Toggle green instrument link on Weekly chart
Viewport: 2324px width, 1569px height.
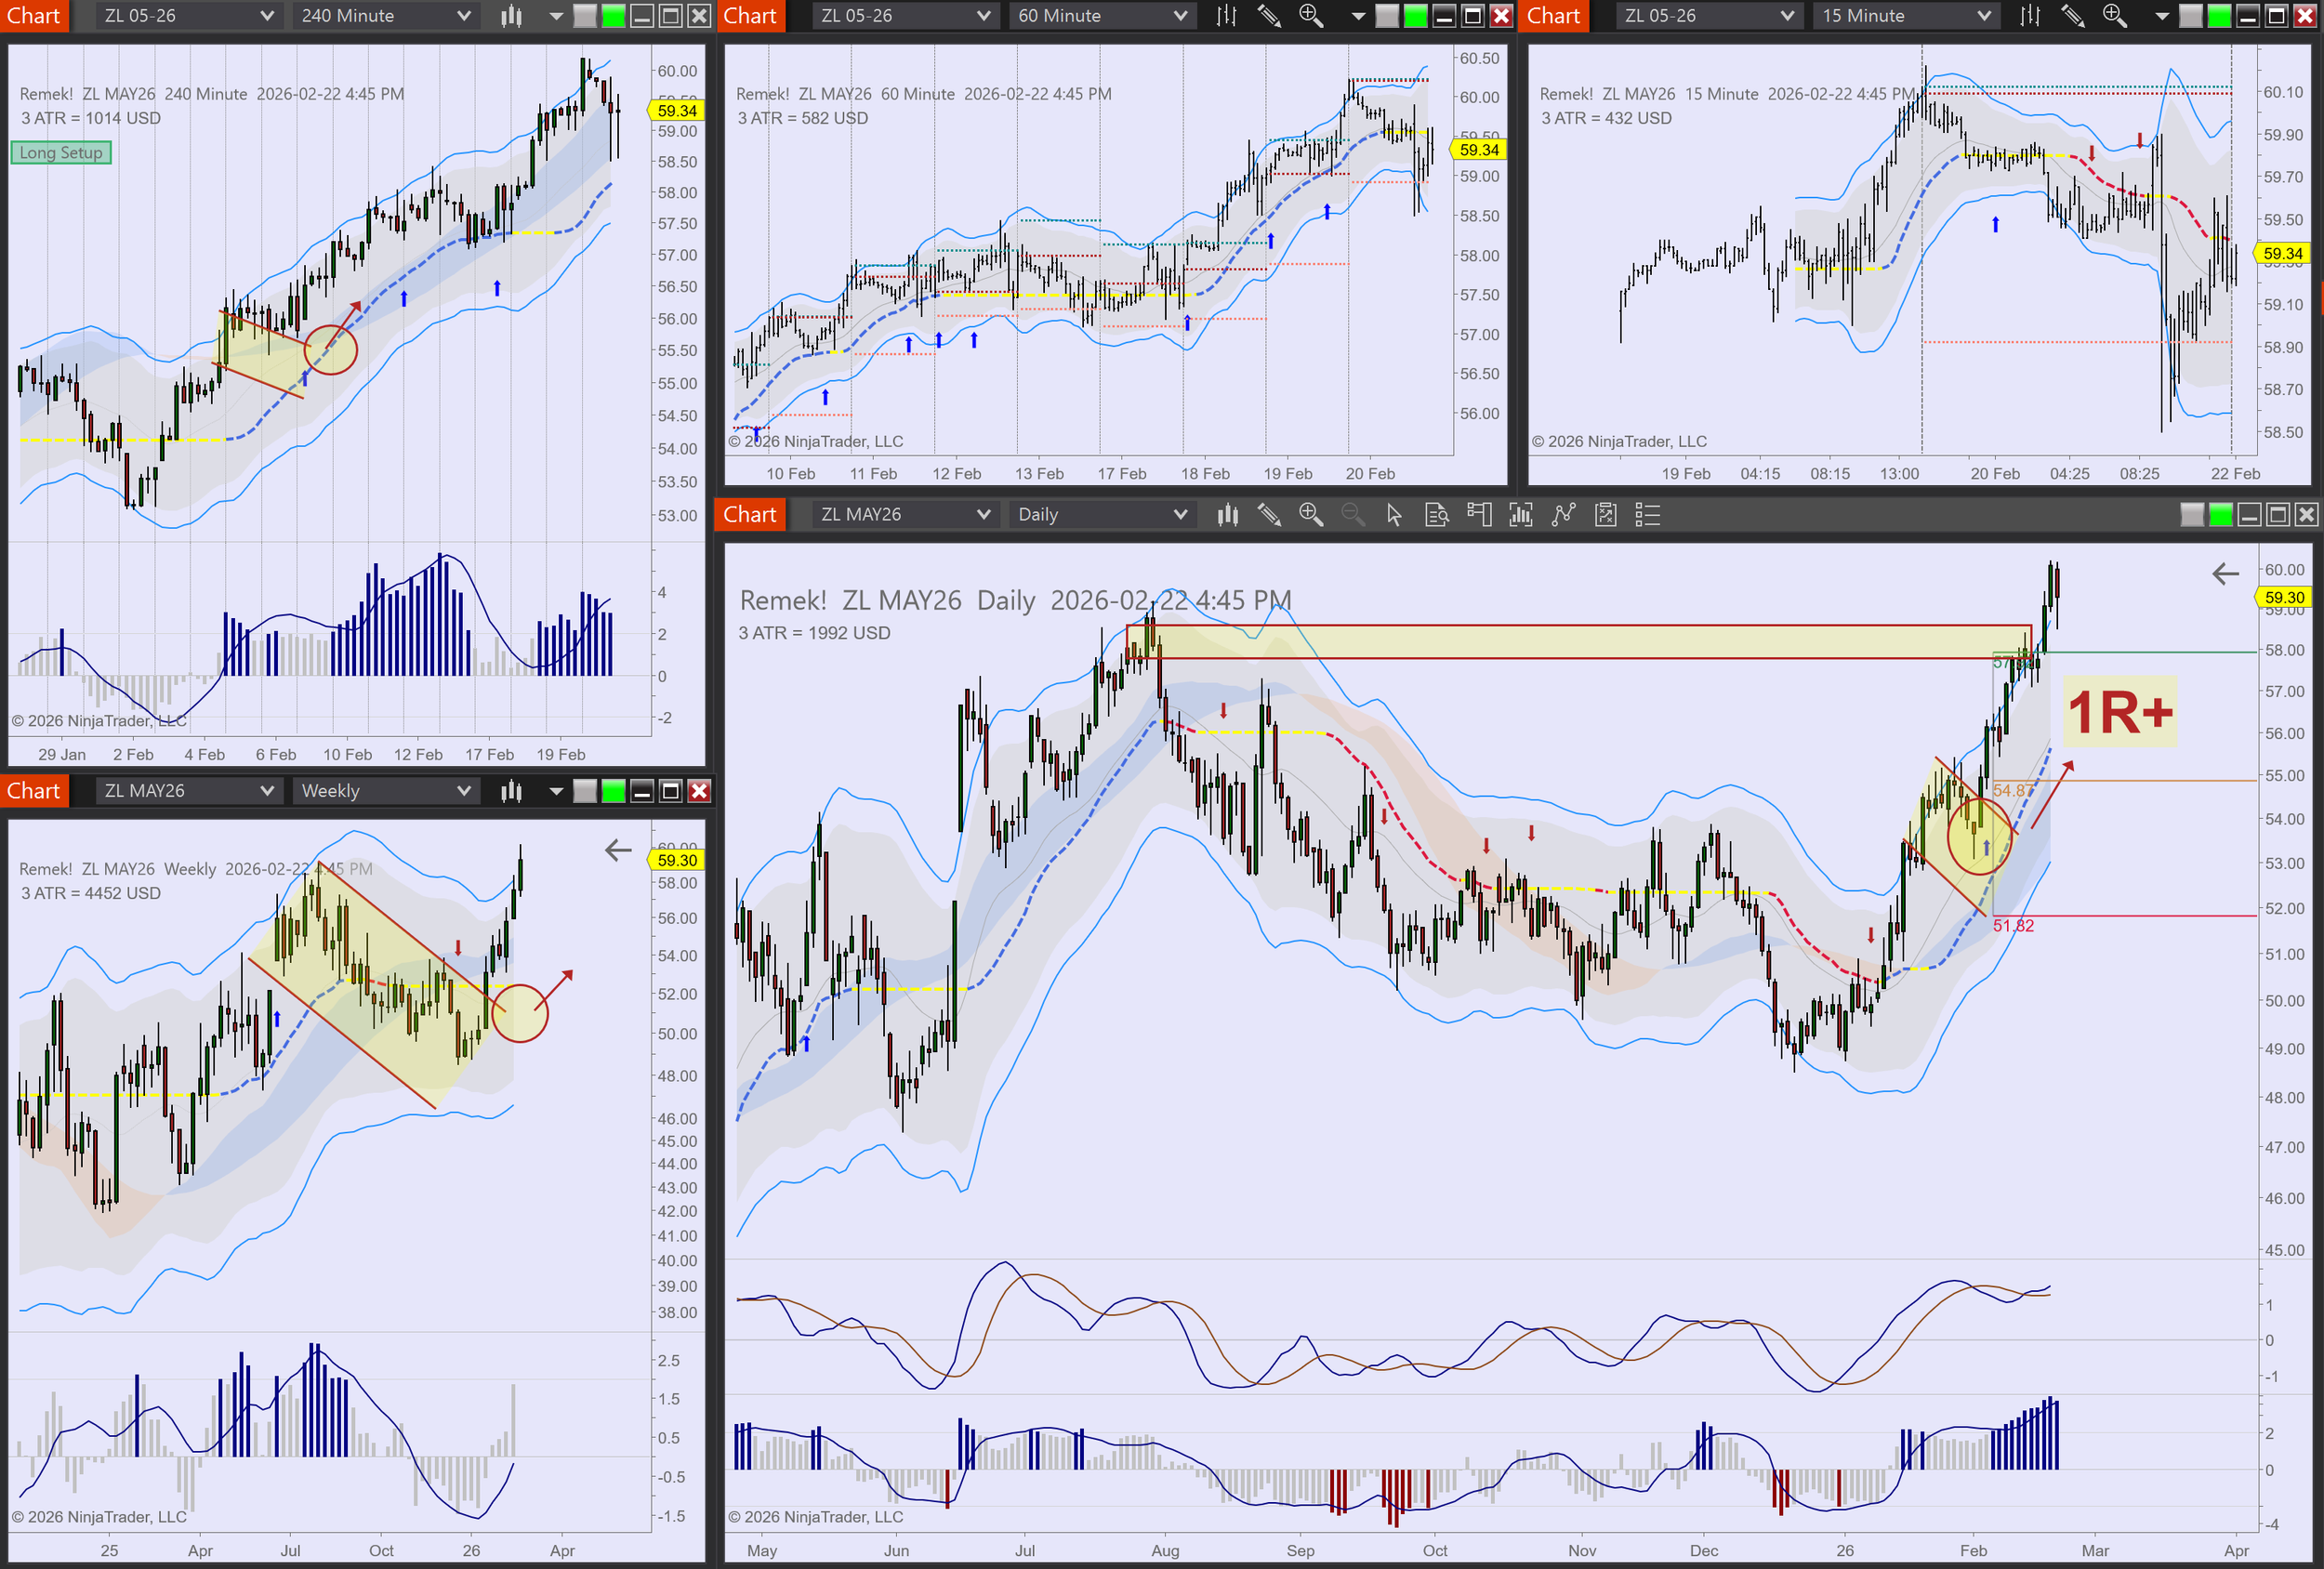tap(613, 791)
